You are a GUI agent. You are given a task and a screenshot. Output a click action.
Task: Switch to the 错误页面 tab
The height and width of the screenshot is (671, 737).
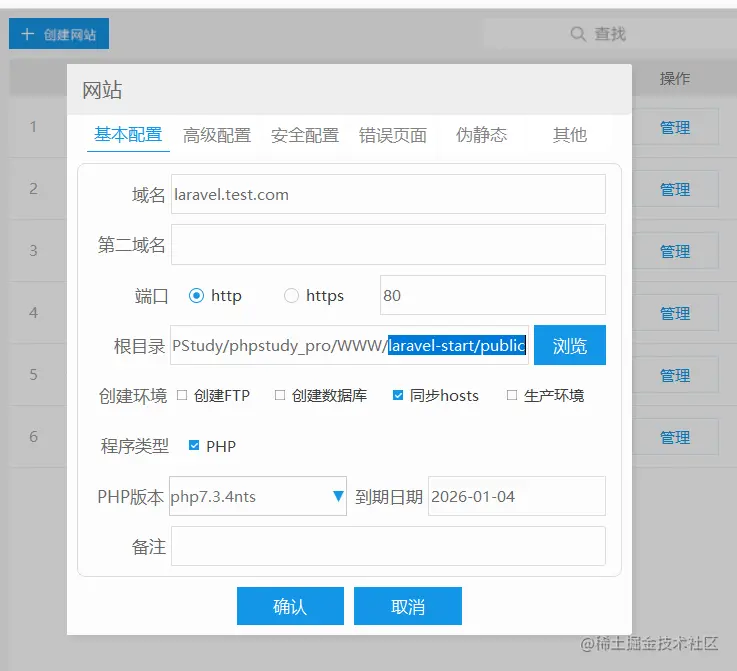(x=393, y=135)
